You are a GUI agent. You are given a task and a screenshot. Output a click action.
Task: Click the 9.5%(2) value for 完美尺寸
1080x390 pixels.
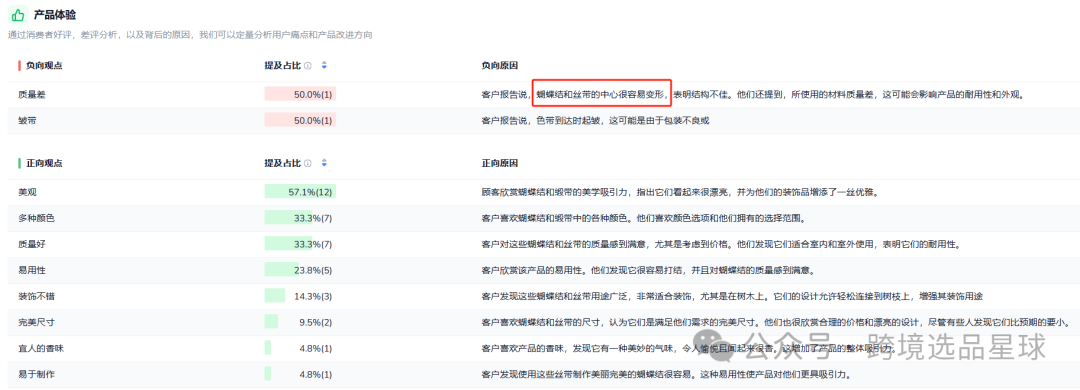coord(315,322)
